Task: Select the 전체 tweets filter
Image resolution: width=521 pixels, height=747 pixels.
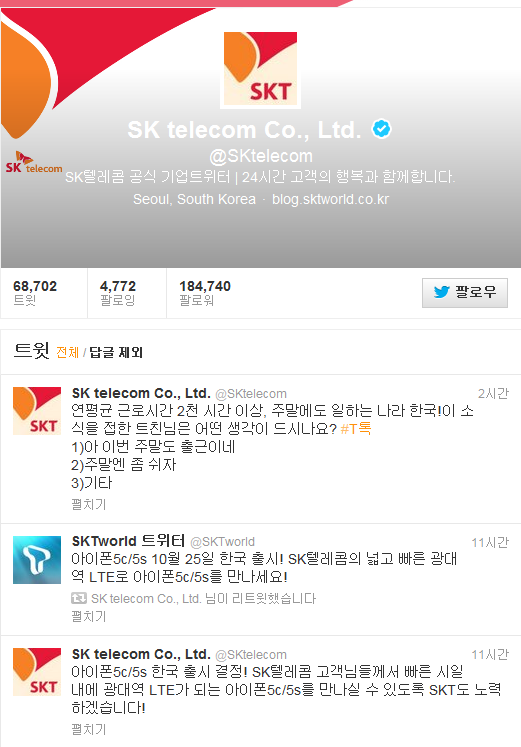Action: coord(67,352)
